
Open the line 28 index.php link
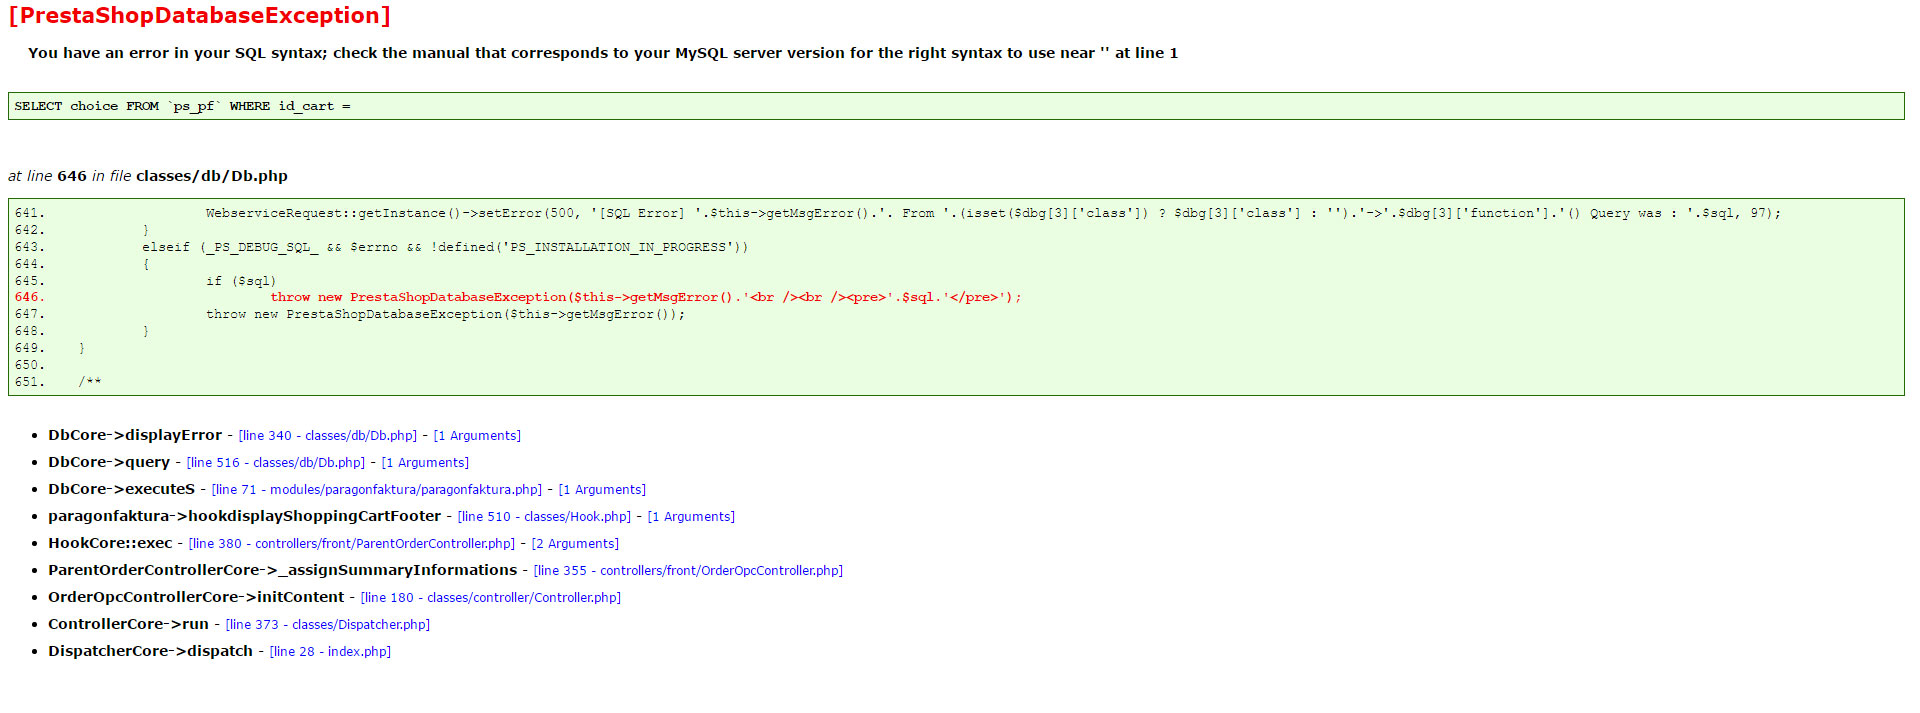(330, 652)
